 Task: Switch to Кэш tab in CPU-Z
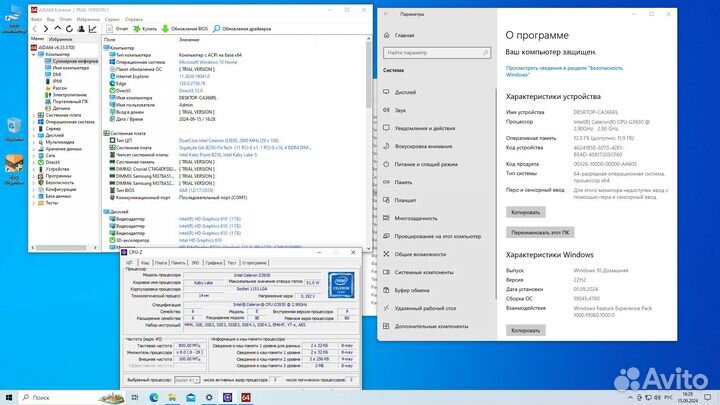point(145,263)
